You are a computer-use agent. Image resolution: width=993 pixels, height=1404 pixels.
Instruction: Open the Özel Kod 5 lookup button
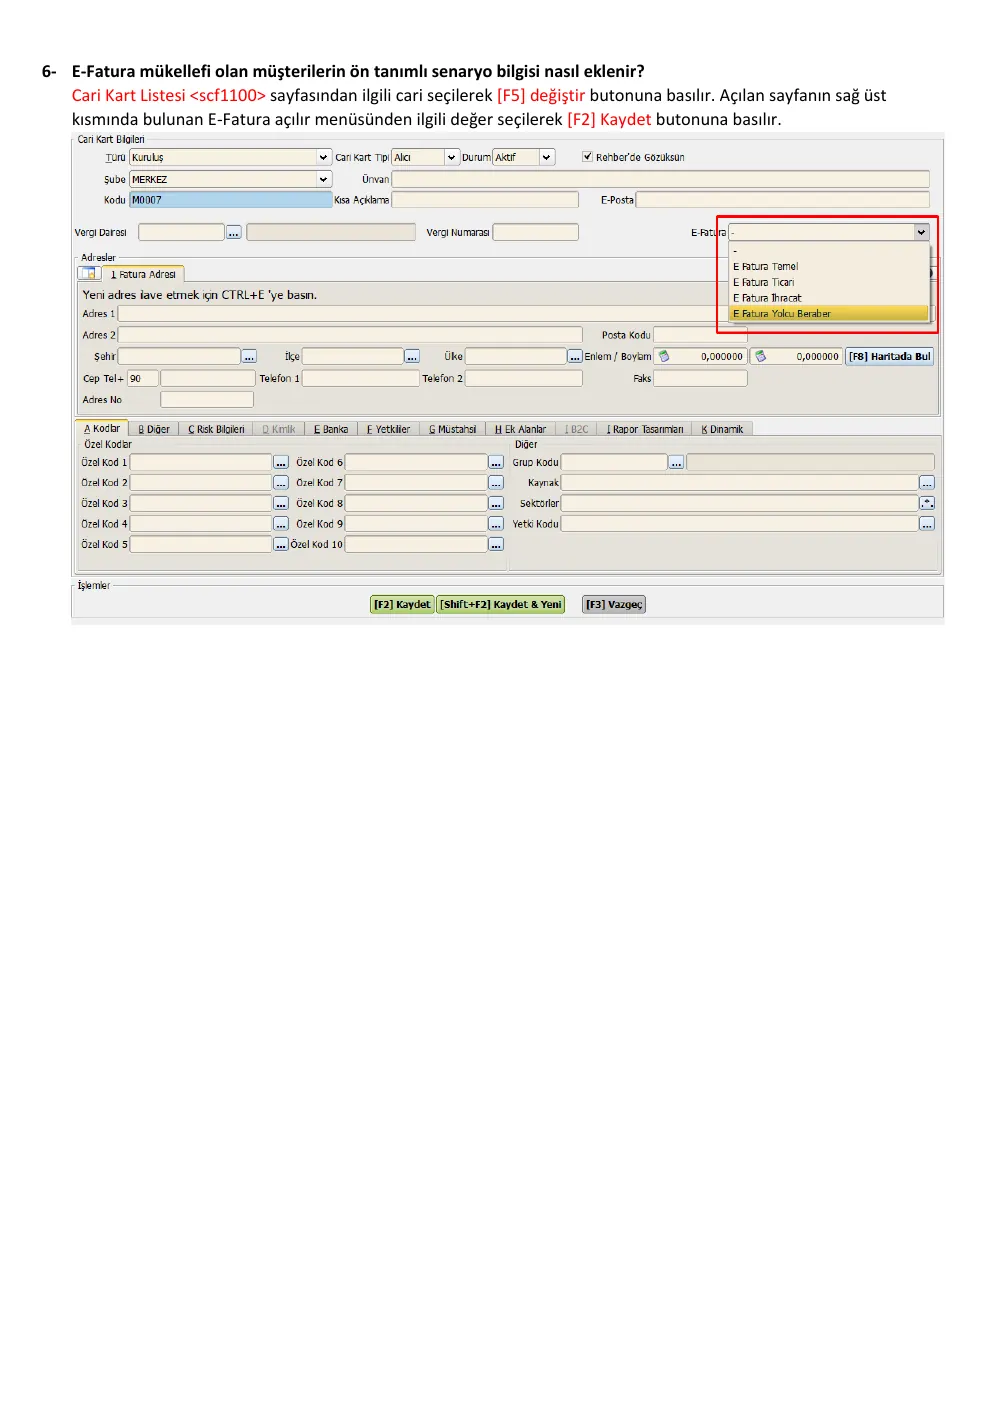(x=281, y=545)
